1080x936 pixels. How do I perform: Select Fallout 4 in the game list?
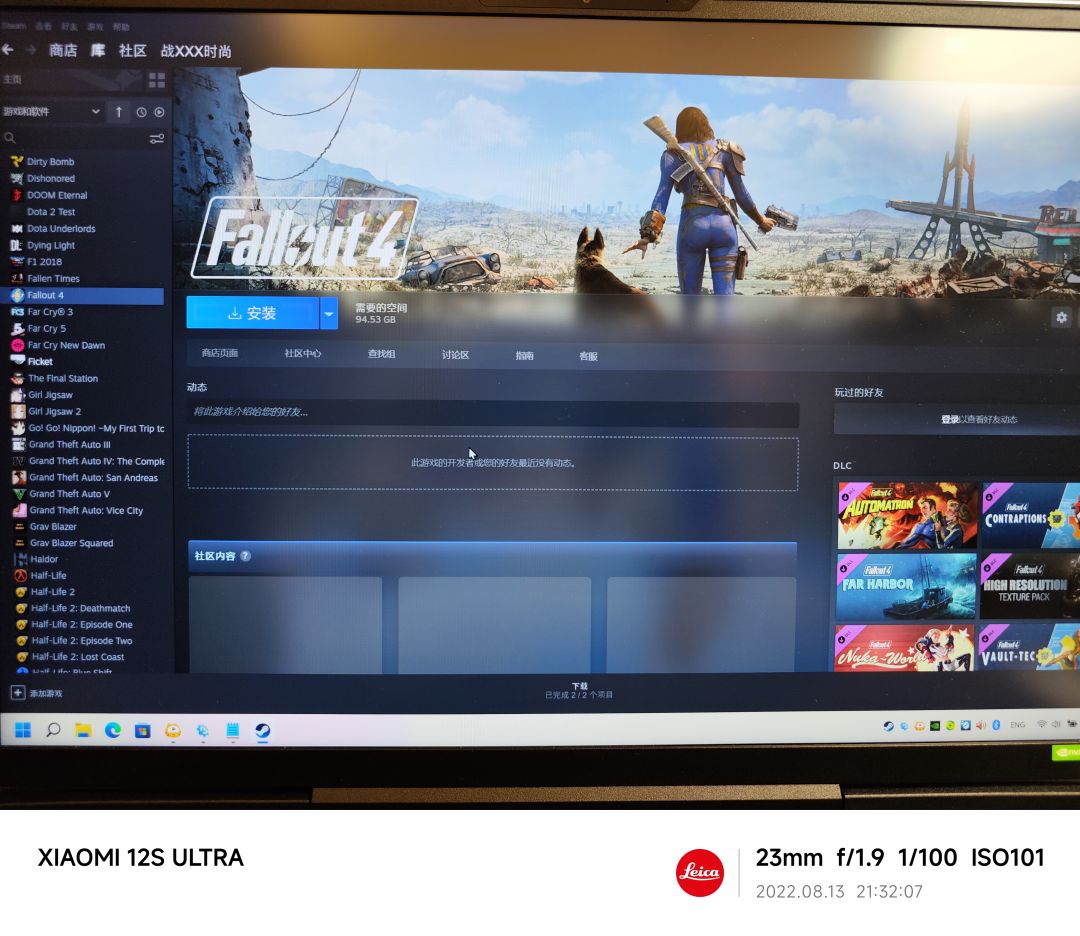click(82, 295)
